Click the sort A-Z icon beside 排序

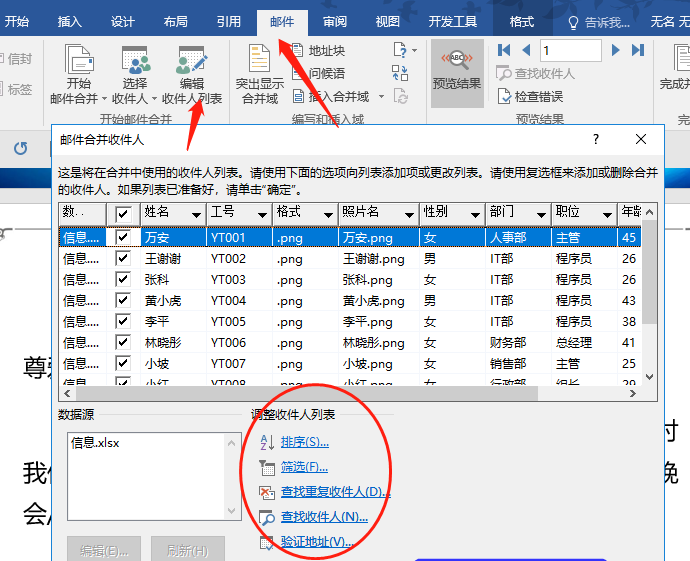click(267, 442)
